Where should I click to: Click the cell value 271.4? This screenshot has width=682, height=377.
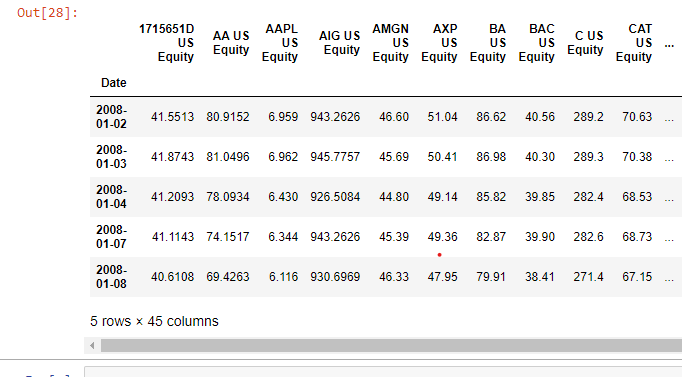pyautogui.click(x=588, y=277)
